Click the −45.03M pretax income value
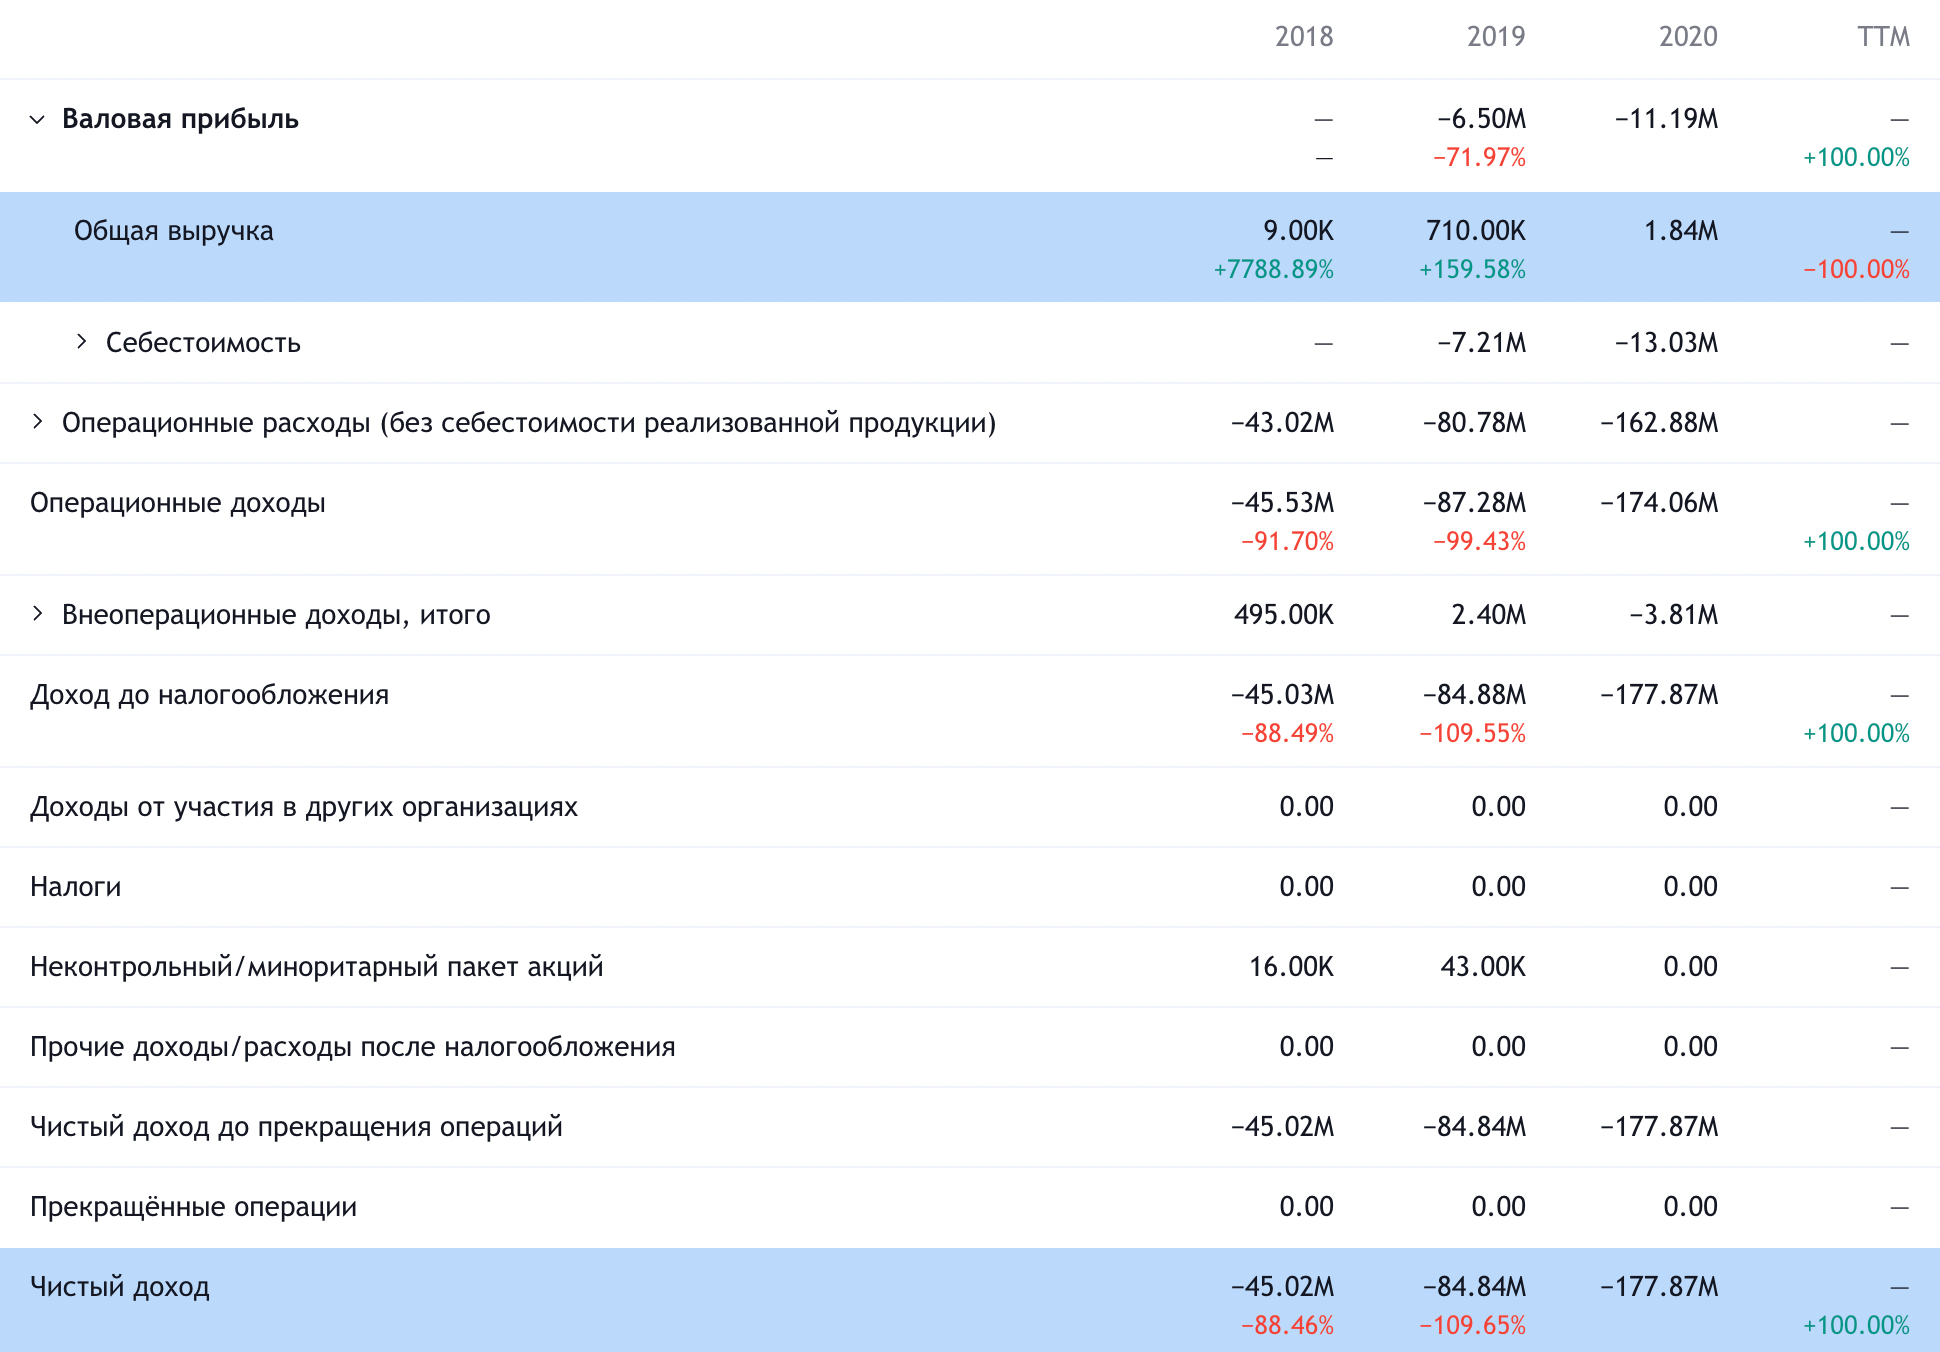This screenshot has height=1352, width=1940. click(1283, 695)
